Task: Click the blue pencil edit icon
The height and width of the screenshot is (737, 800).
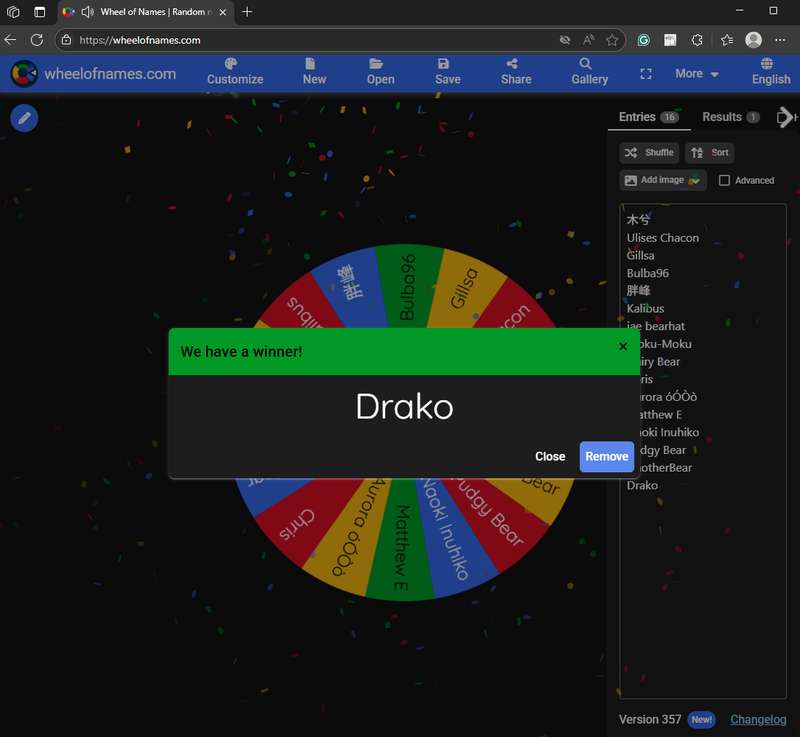Action: tap(24, 118)
